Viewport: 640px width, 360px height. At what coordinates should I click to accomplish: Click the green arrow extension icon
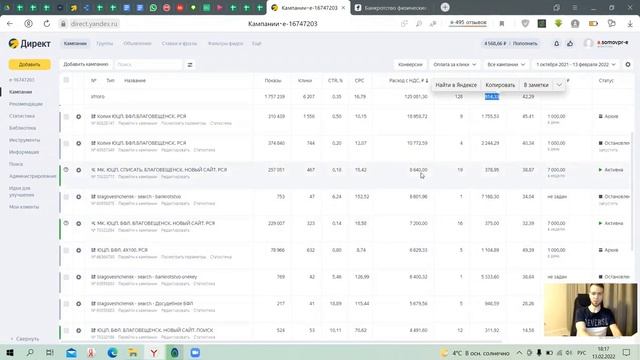[558, 24]
